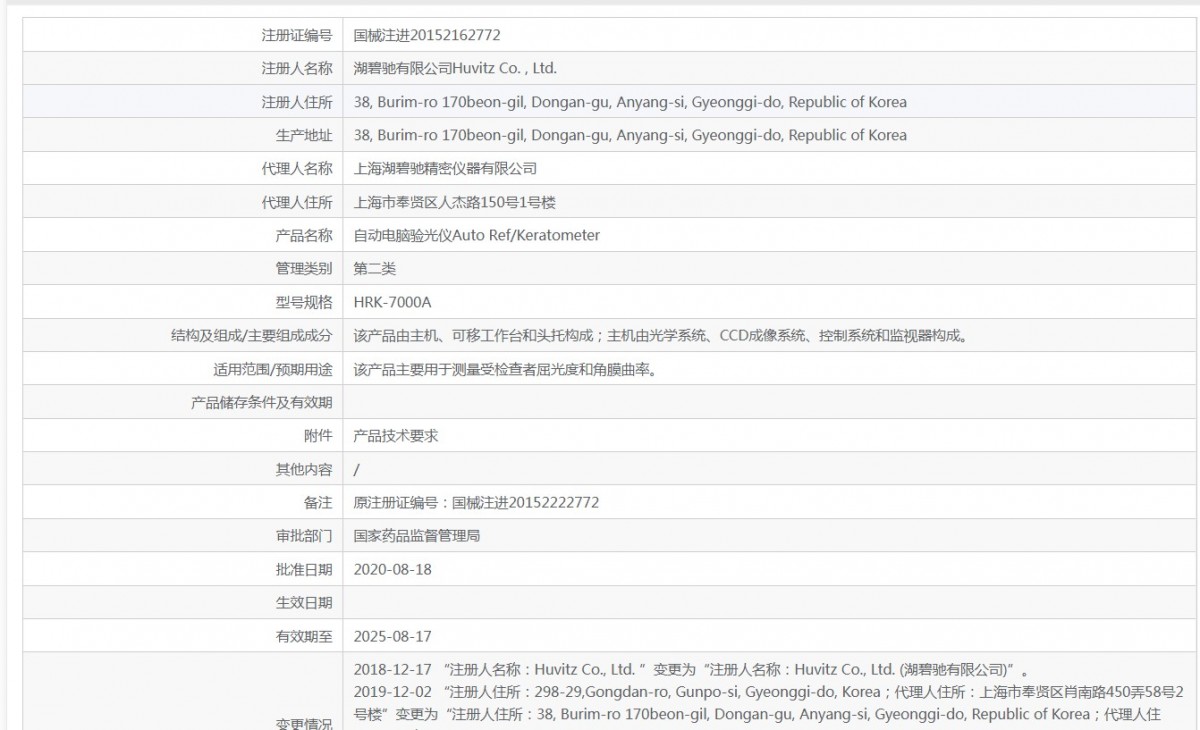Click the 审批部门 label
This screenshot has height=730, width=1200.
coord(304,536)
